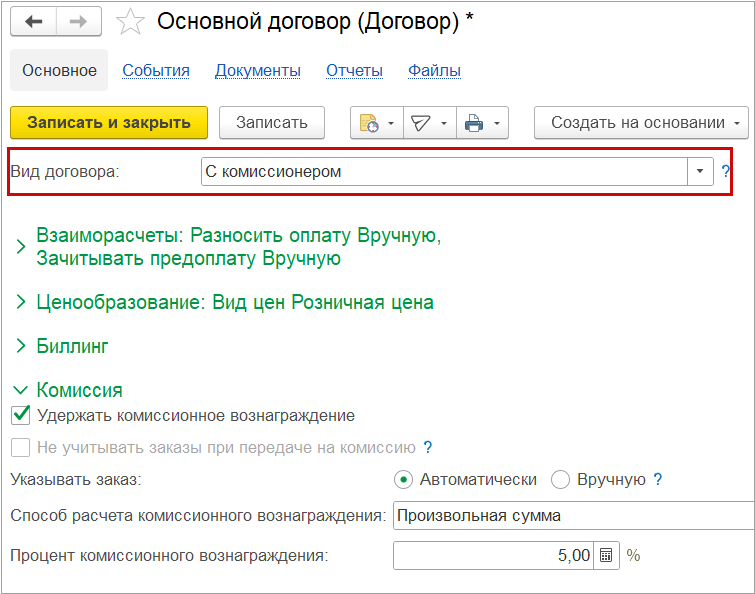Viewport: 755px width, 594px height.
Task: Collapse the Комиссия section
Action: tap(20, 389)
